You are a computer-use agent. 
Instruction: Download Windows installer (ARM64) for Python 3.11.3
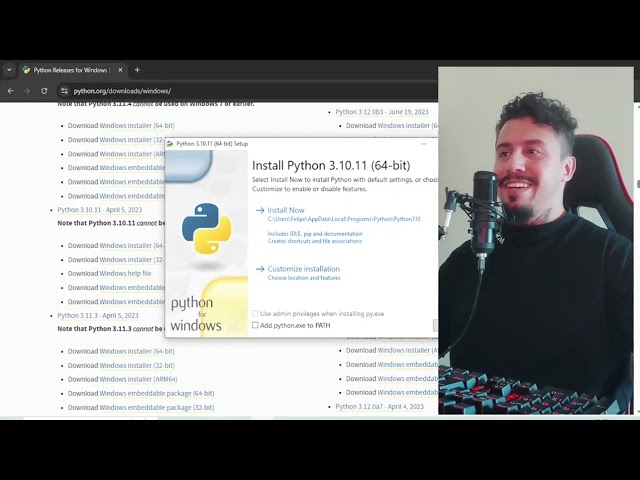point(138,379)
